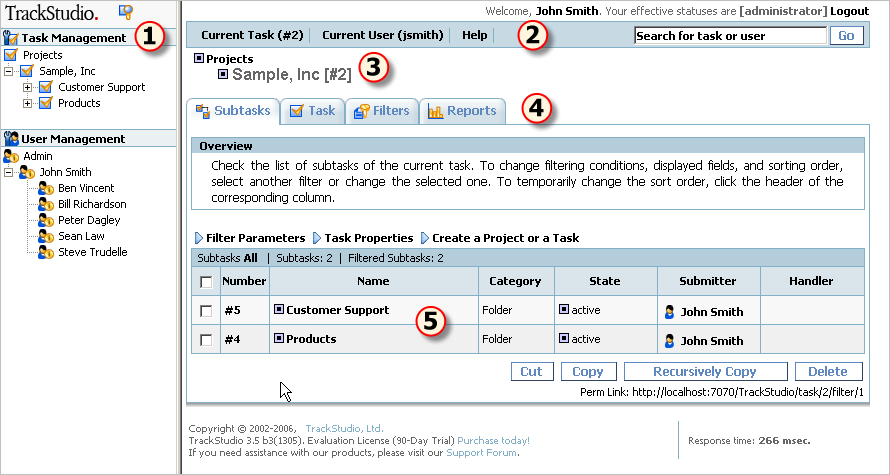Switch to the Task tab

tap(313, 111)
